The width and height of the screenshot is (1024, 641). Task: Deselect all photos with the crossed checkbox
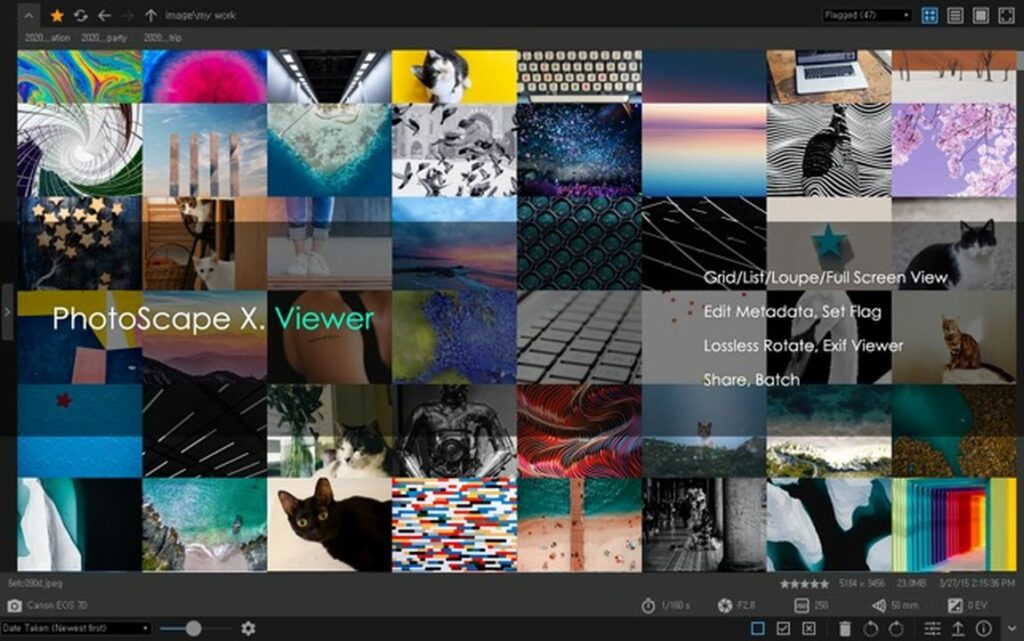(x=808, y=628)
